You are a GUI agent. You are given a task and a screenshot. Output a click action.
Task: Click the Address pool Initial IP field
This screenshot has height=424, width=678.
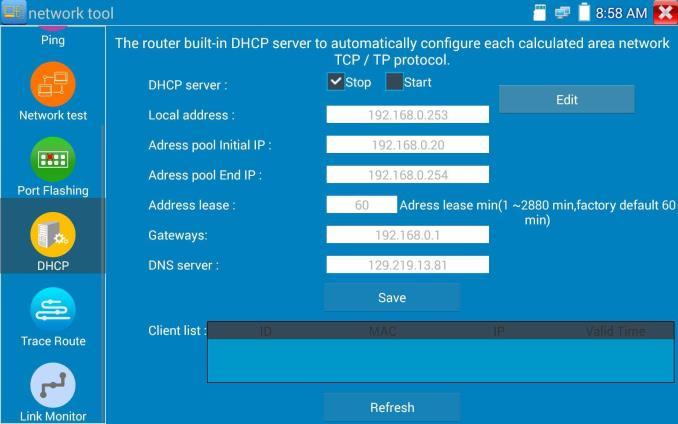407,144
